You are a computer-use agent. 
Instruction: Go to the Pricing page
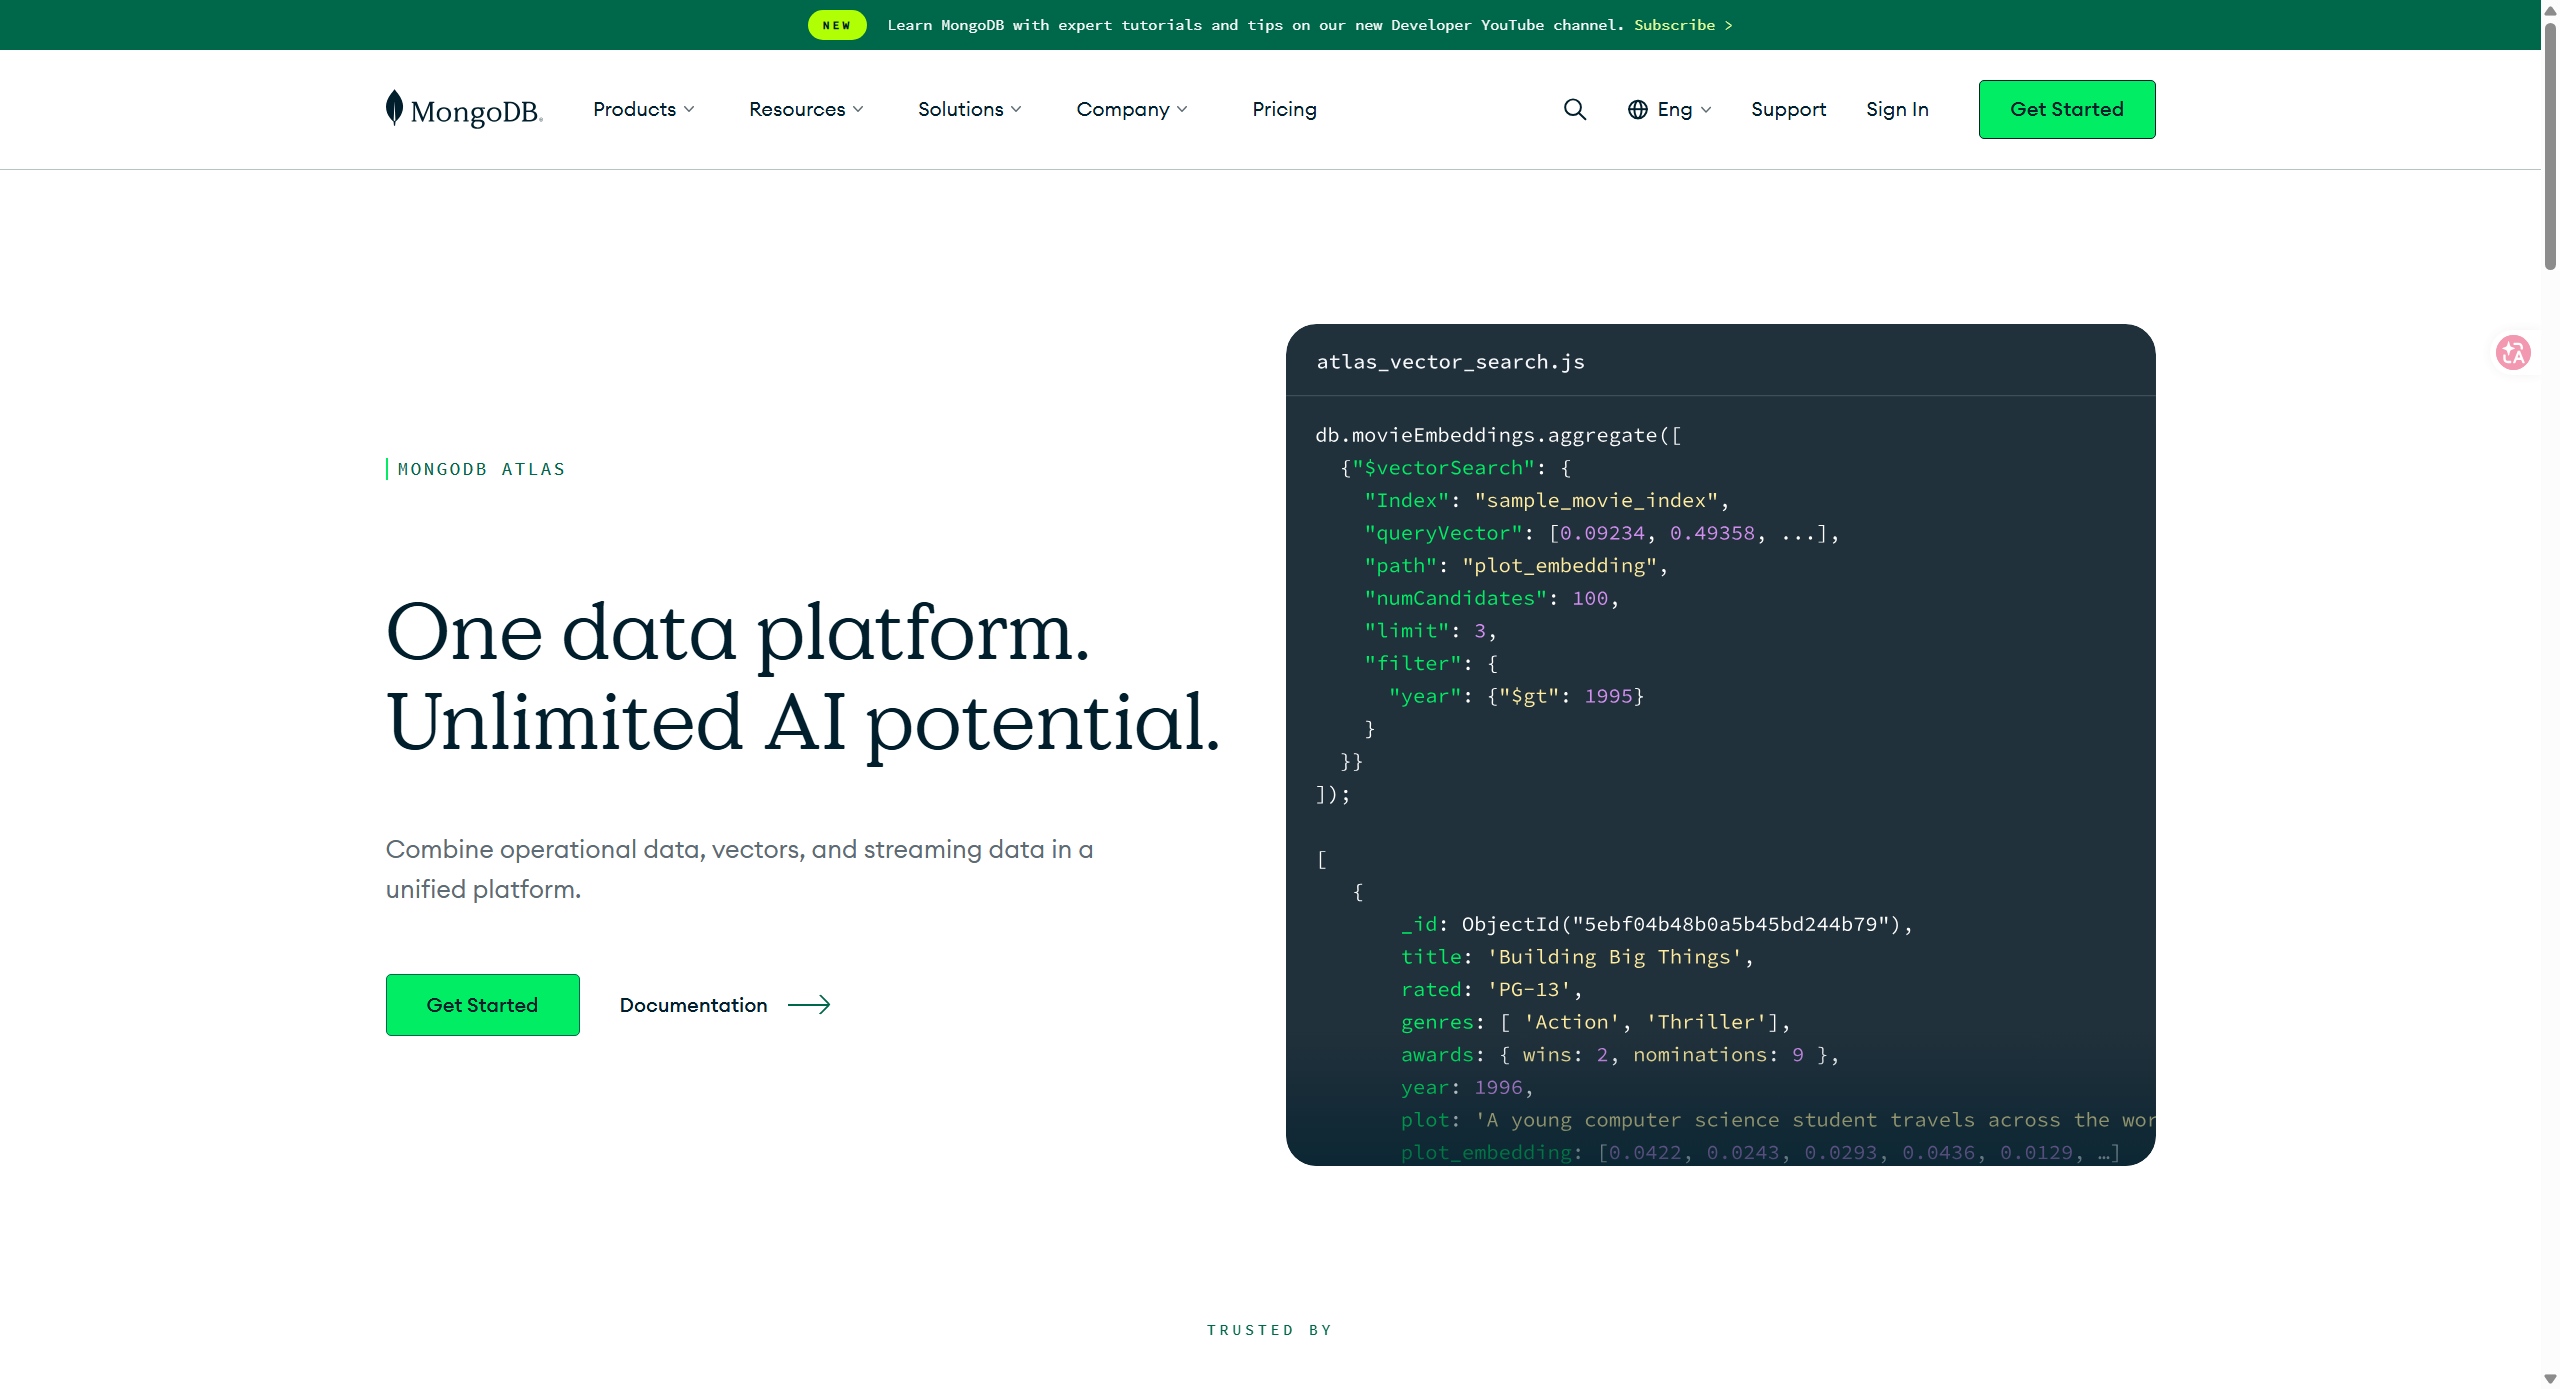tap(1284, 109)
